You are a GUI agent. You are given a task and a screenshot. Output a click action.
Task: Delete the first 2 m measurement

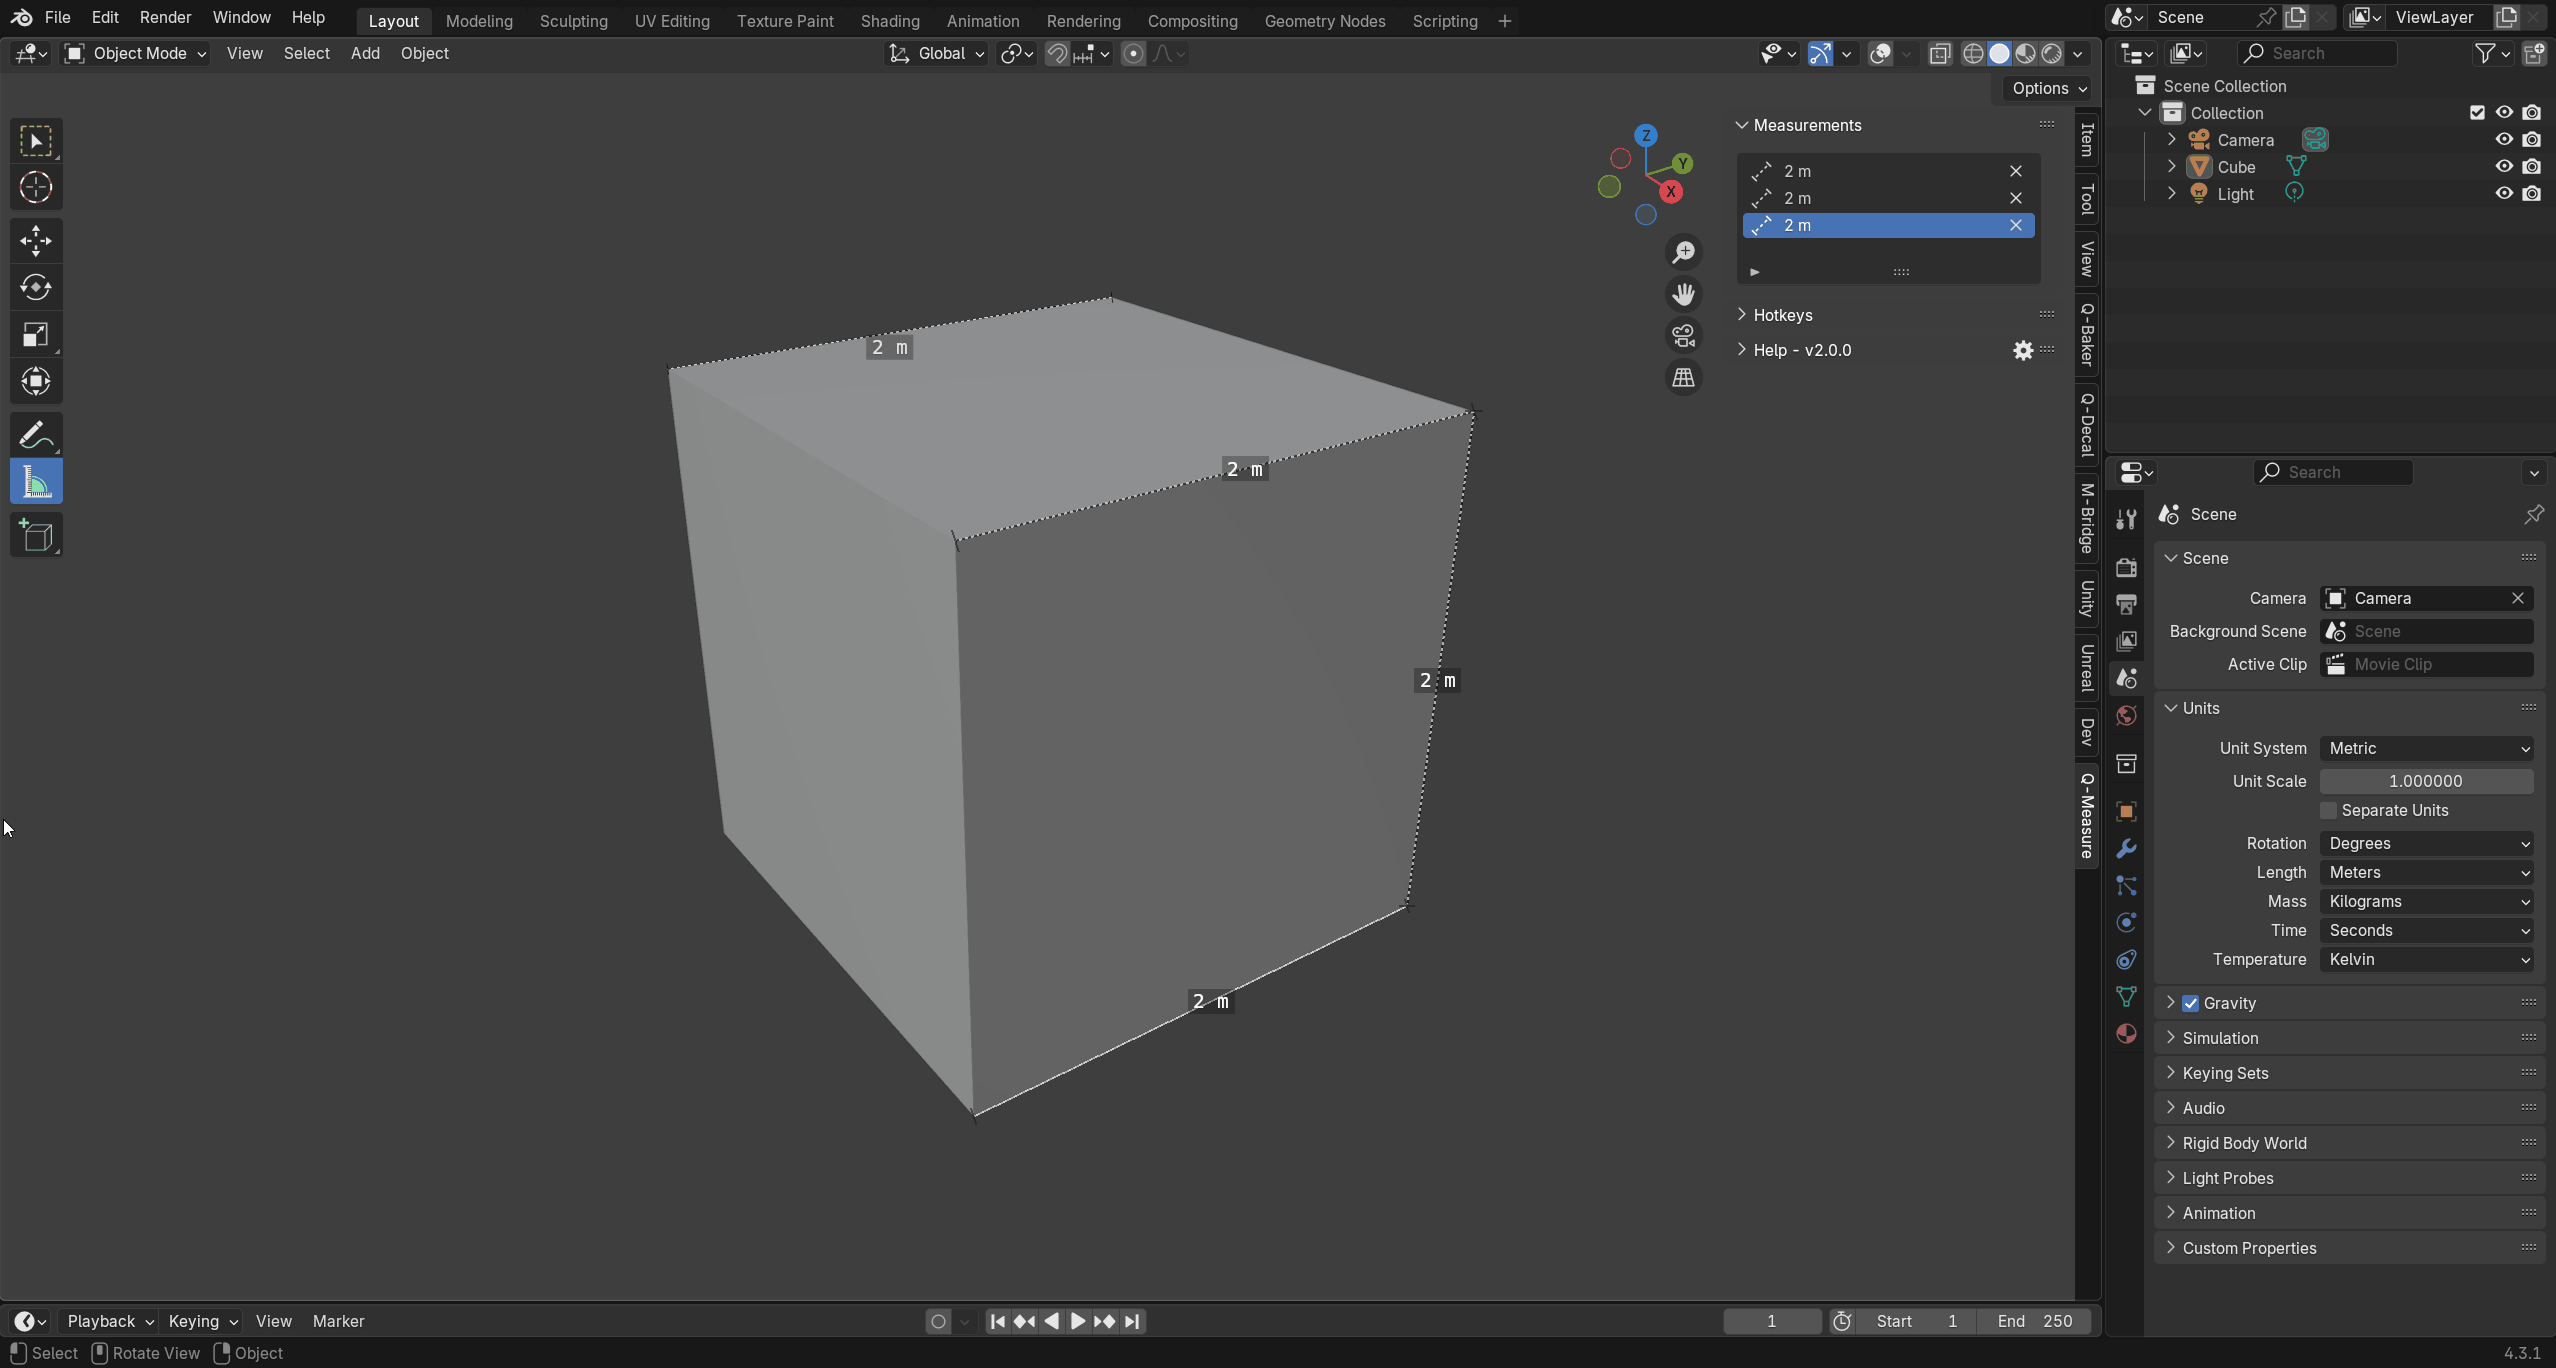[2016, 172]
